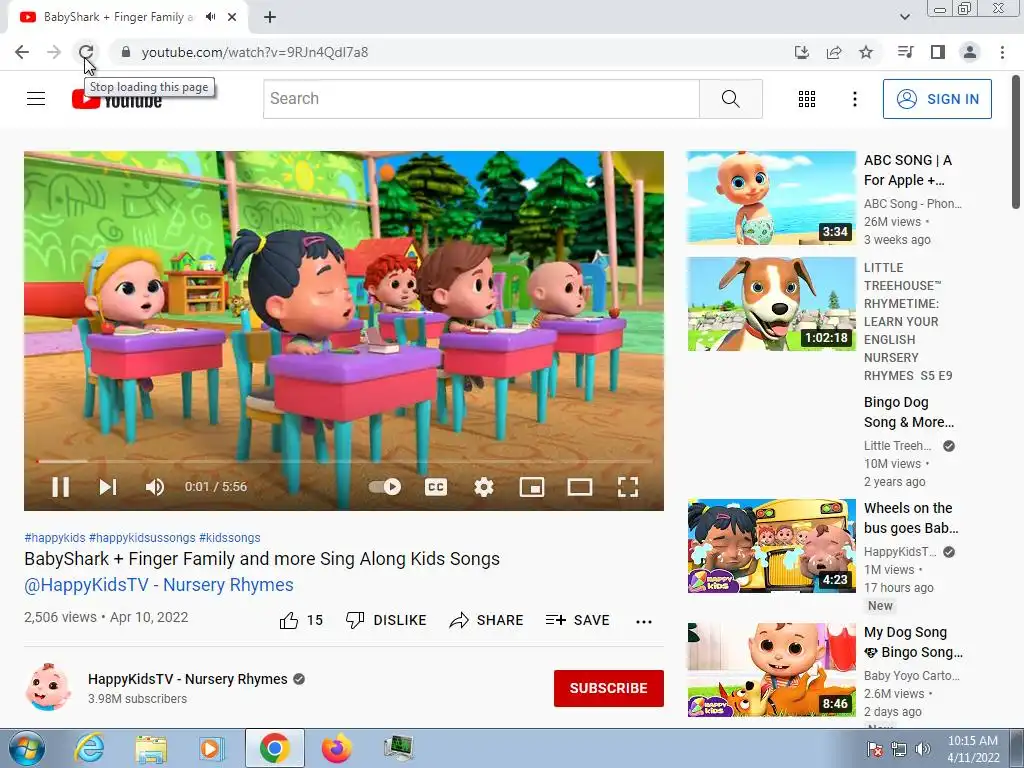Image resolution: width=1024 pixels, height=768 pixels.
Task: Open media controls icon in toolbar
Action: click(x=905, y=52)
